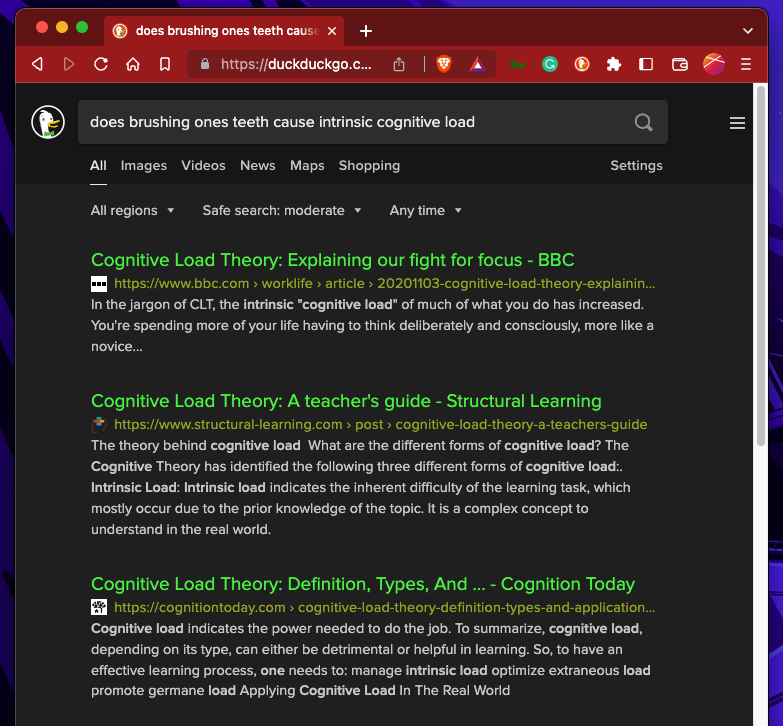Click the BBC favicon beside the first result
Viewport: 783px width, 726px height.
tap(99, 284)
